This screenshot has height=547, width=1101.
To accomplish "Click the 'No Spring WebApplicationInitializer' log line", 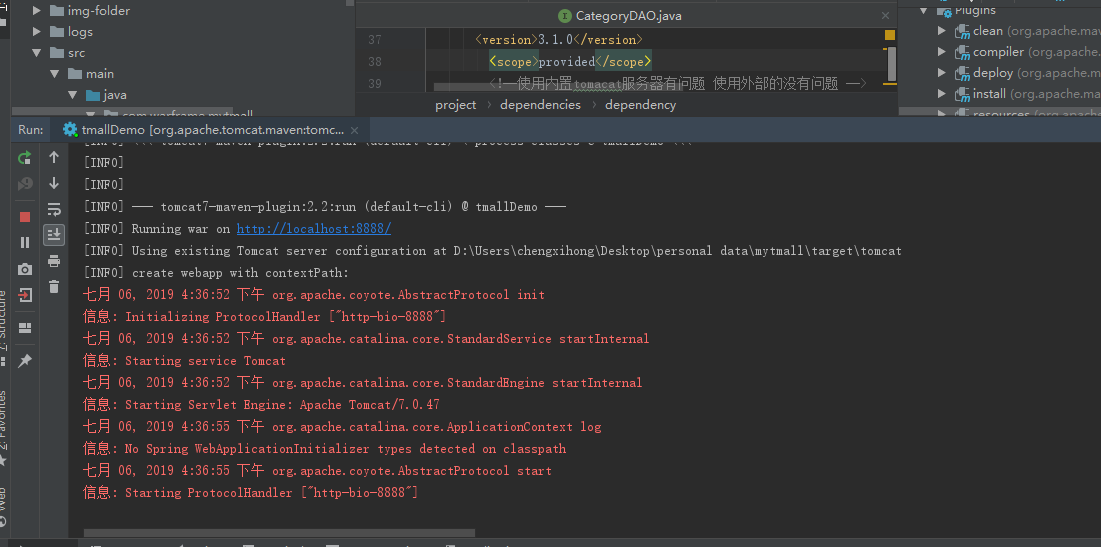I will (x=324, y=449).
